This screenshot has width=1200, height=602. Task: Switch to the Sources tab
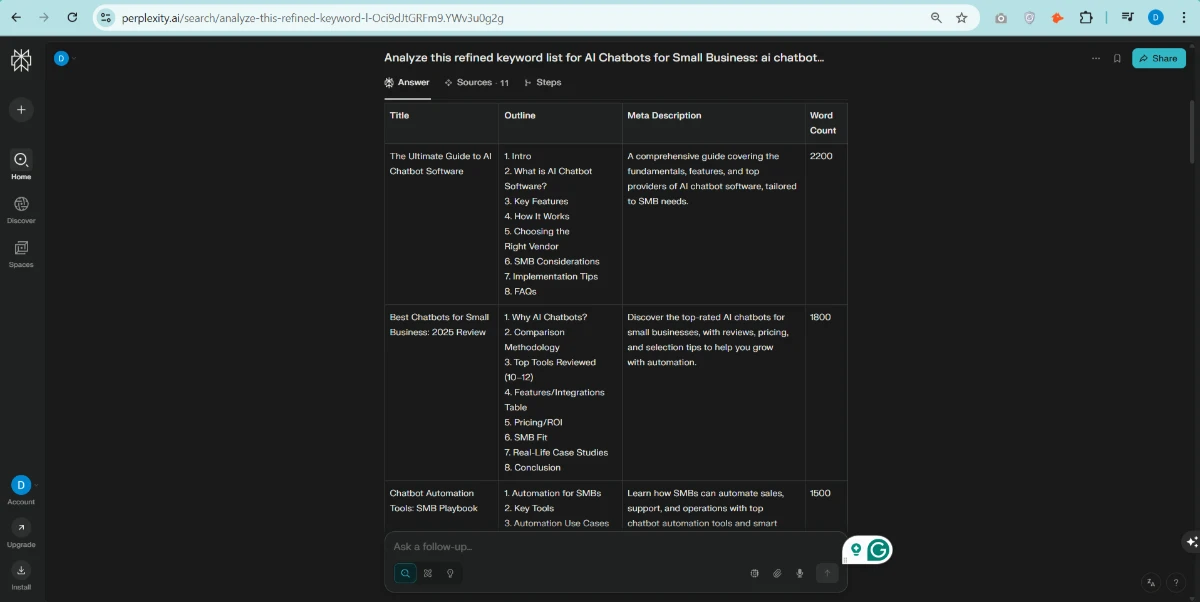pyautogui.click(x=477, y=82)
